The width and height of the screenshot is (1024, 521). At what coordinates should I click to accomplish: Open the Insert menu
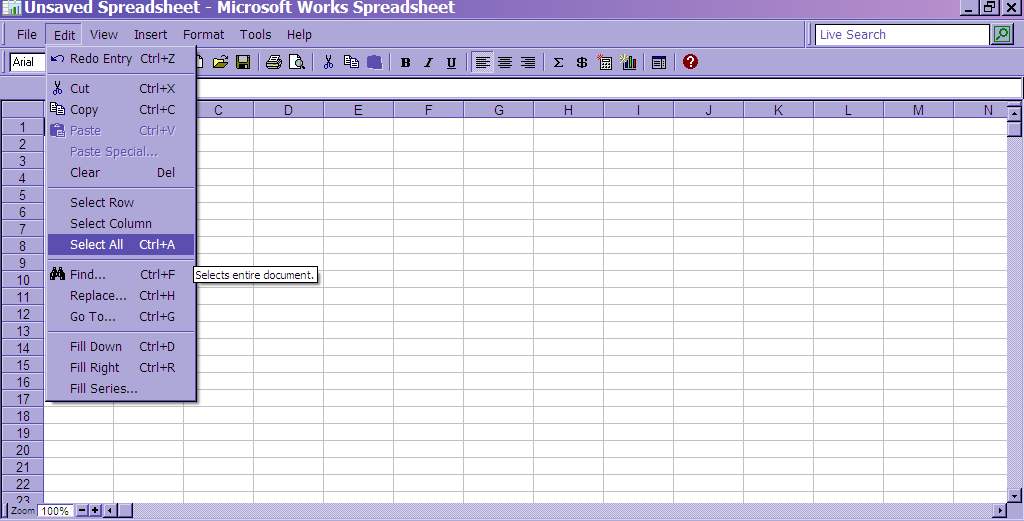click(150, 35)
